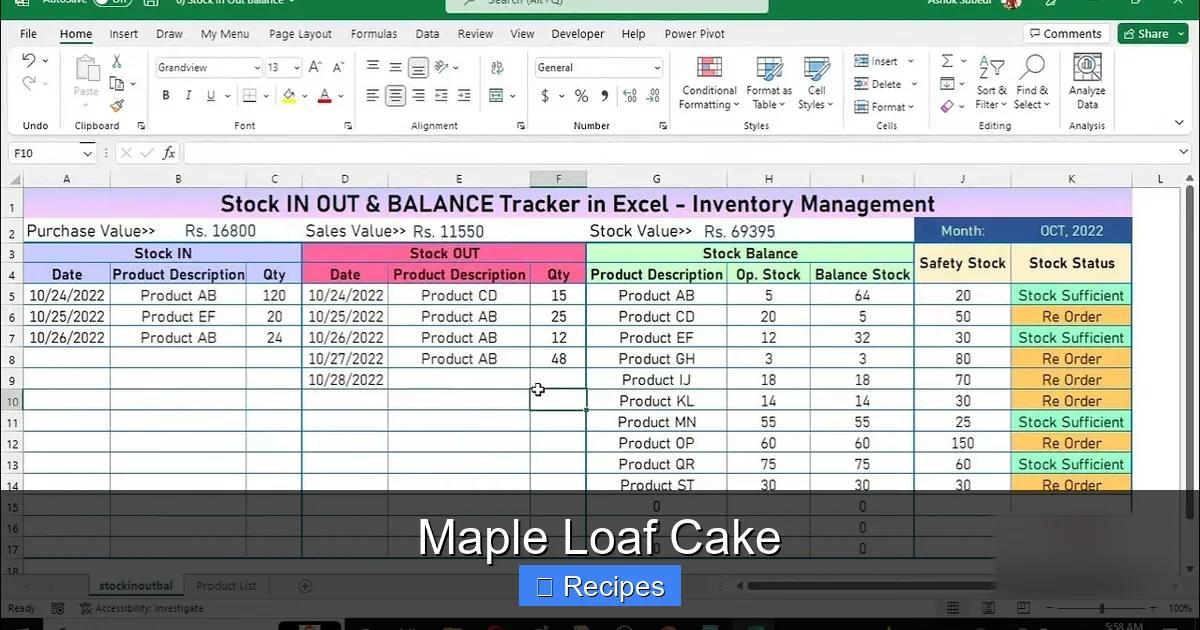
Task: Click the Insert function fx icon
Action: 169,153
